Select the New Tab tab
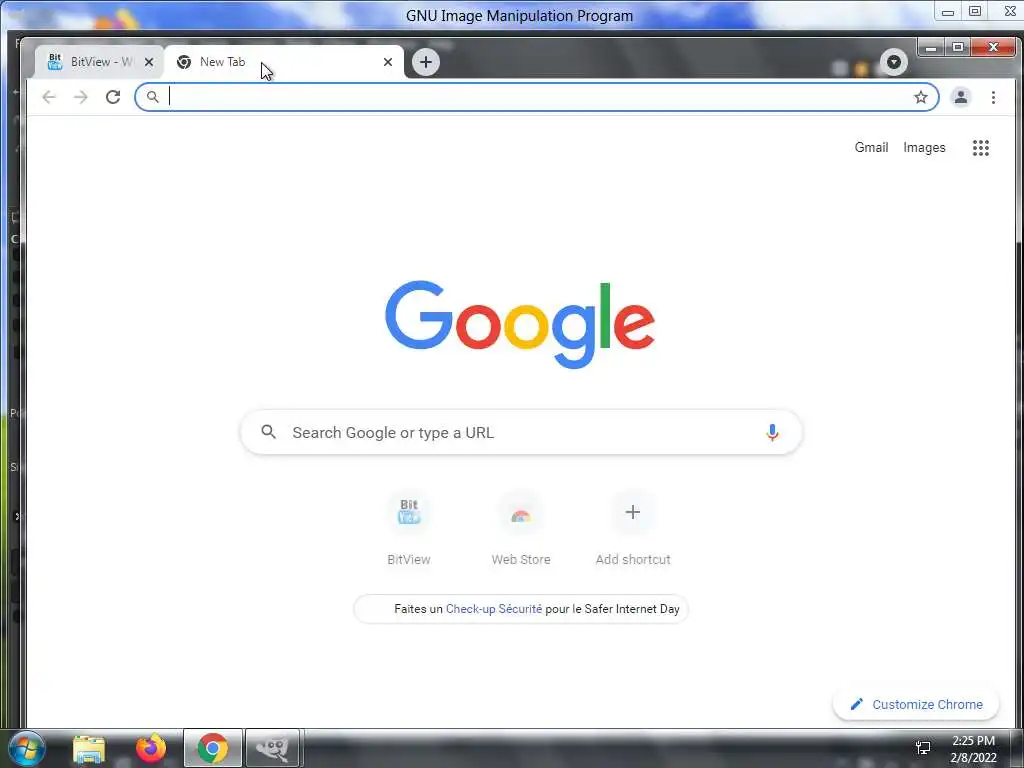Viewport: 1024px width, 768px height. (x=281, y=62)
